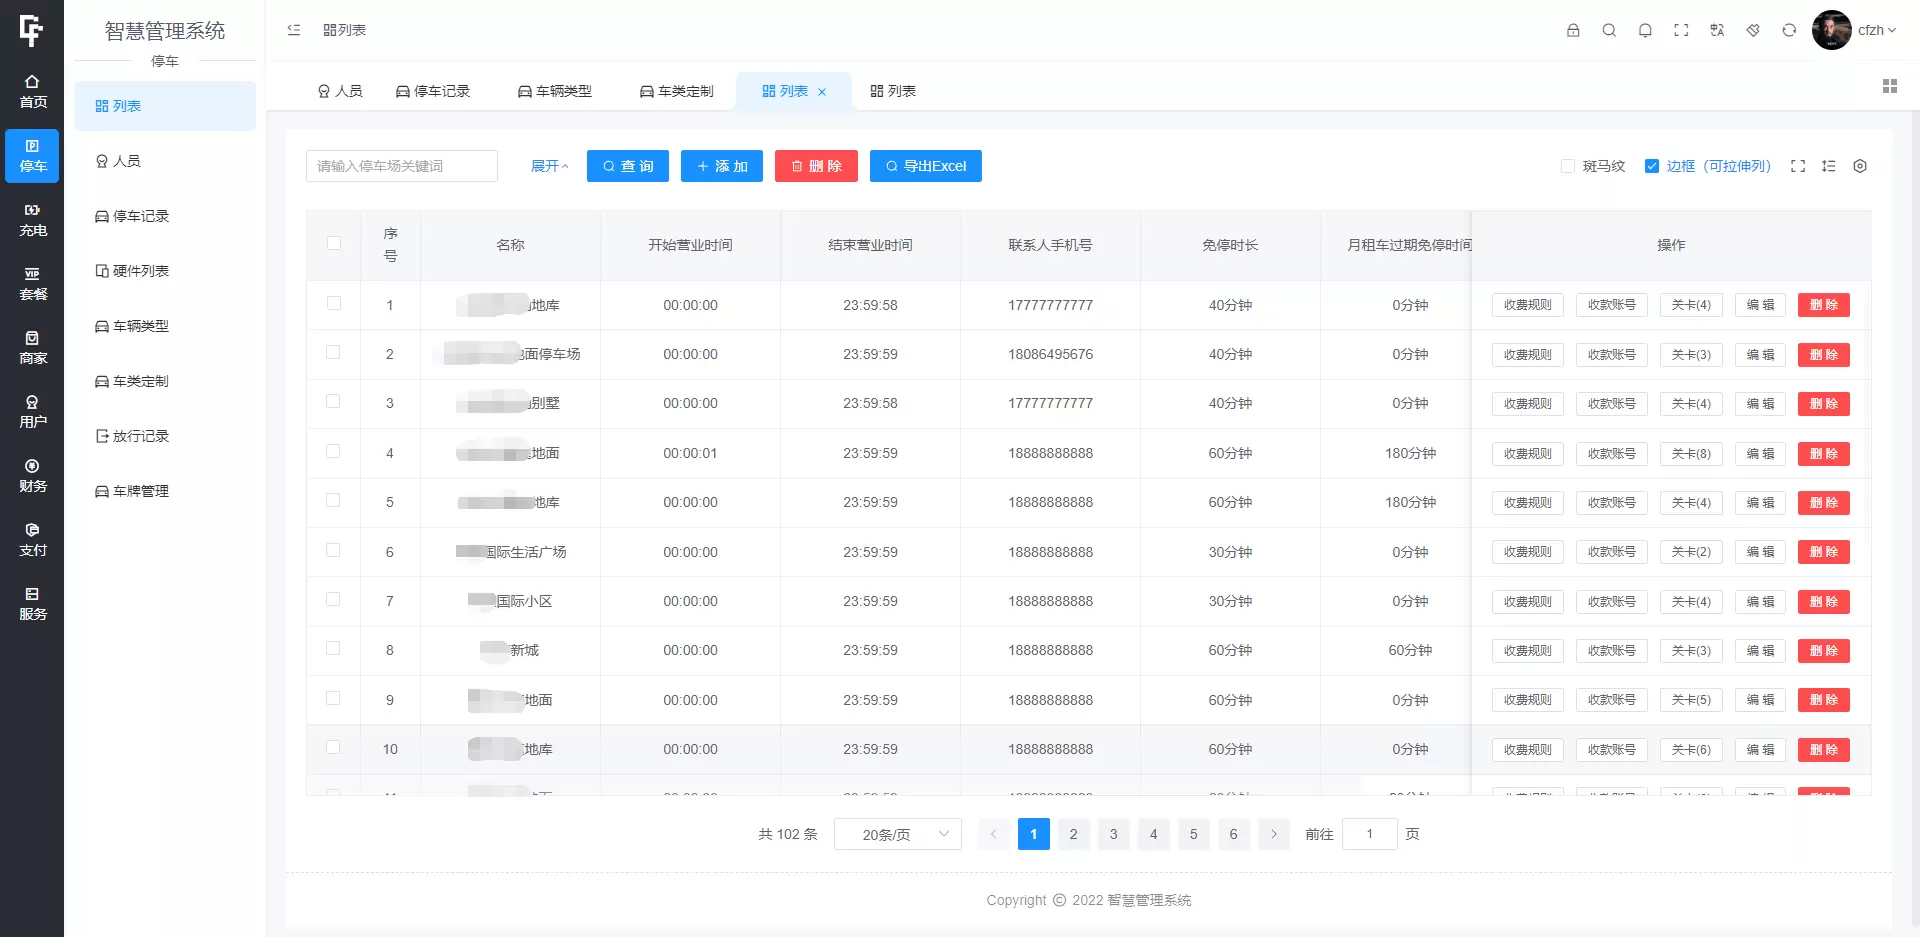The height and width of the screenshot is (937, 1920).
Task: Open 放行记录 in the side menu
Action: pyautogui.click(x=165, y=436)
